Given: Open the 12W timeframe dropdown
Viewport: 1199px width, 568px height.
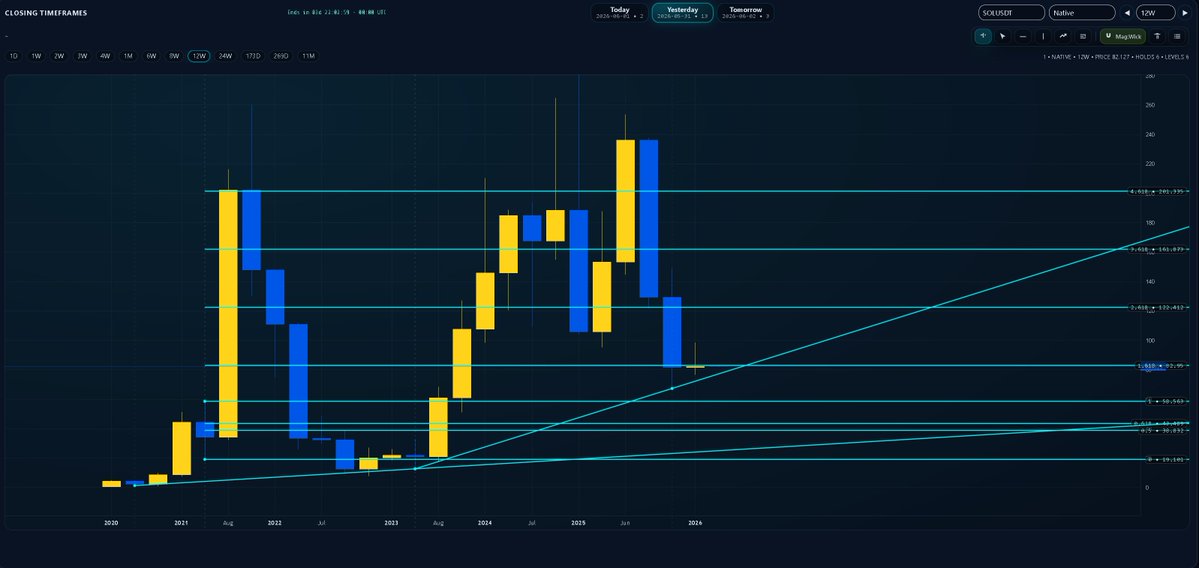Looking at the screenshot, I should [1156, 12].
